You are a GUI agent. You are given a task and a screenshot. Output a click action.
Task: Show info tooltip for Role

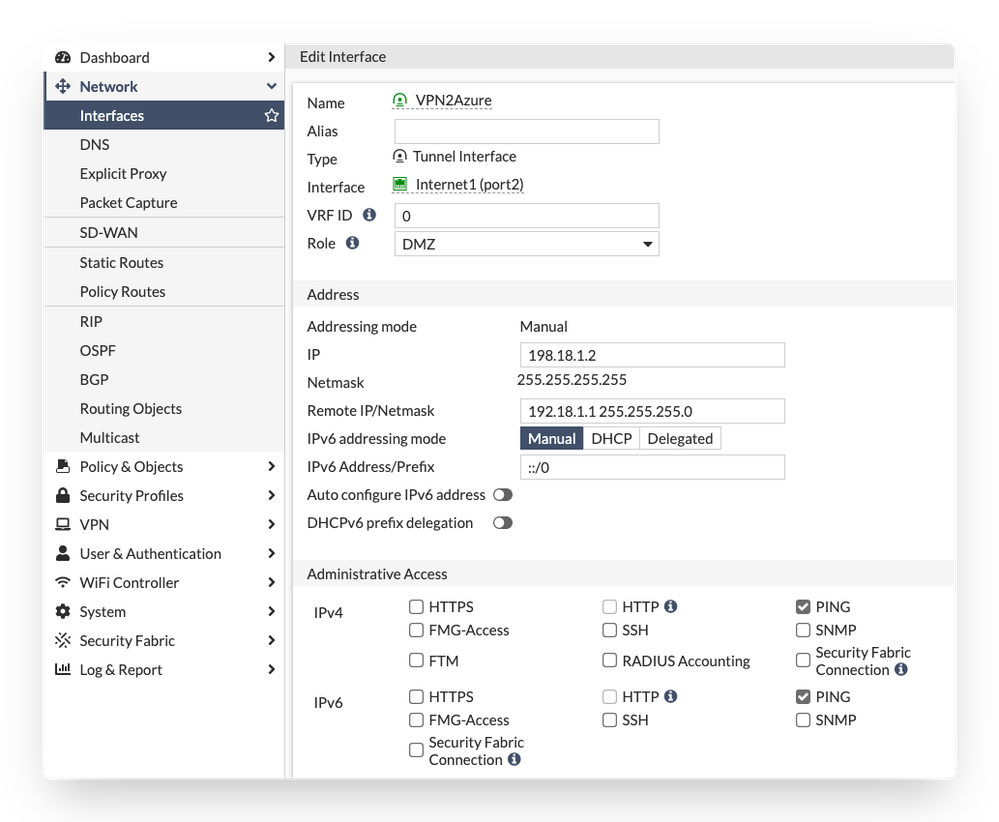(x=352, y=243)
